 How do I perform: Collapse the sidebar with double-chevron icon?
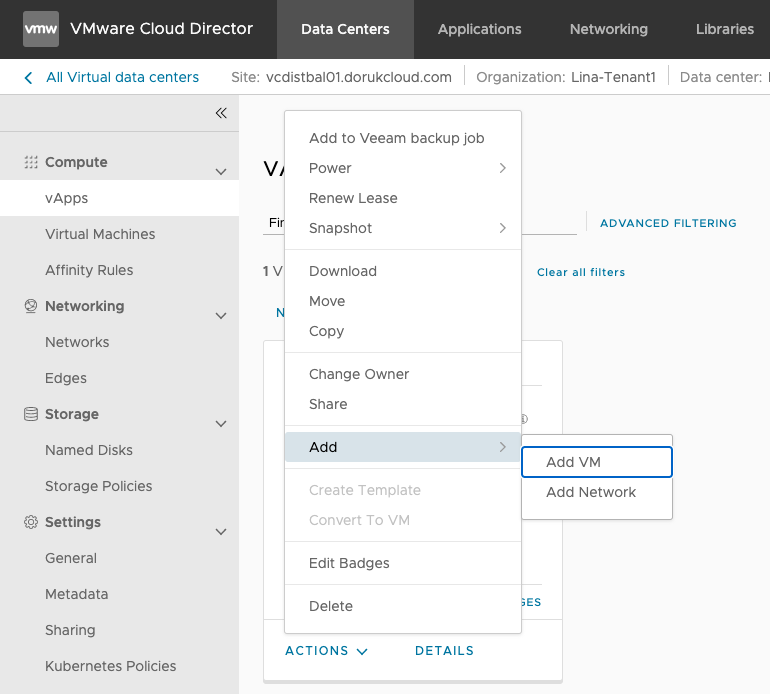(x=221, y=113)
